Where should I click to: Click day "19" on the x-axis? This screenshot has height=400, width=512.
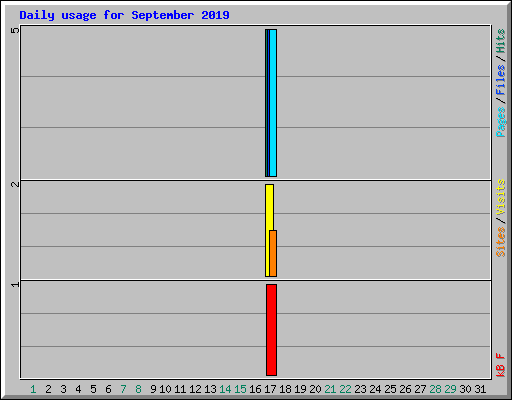(x=300, y=389)
